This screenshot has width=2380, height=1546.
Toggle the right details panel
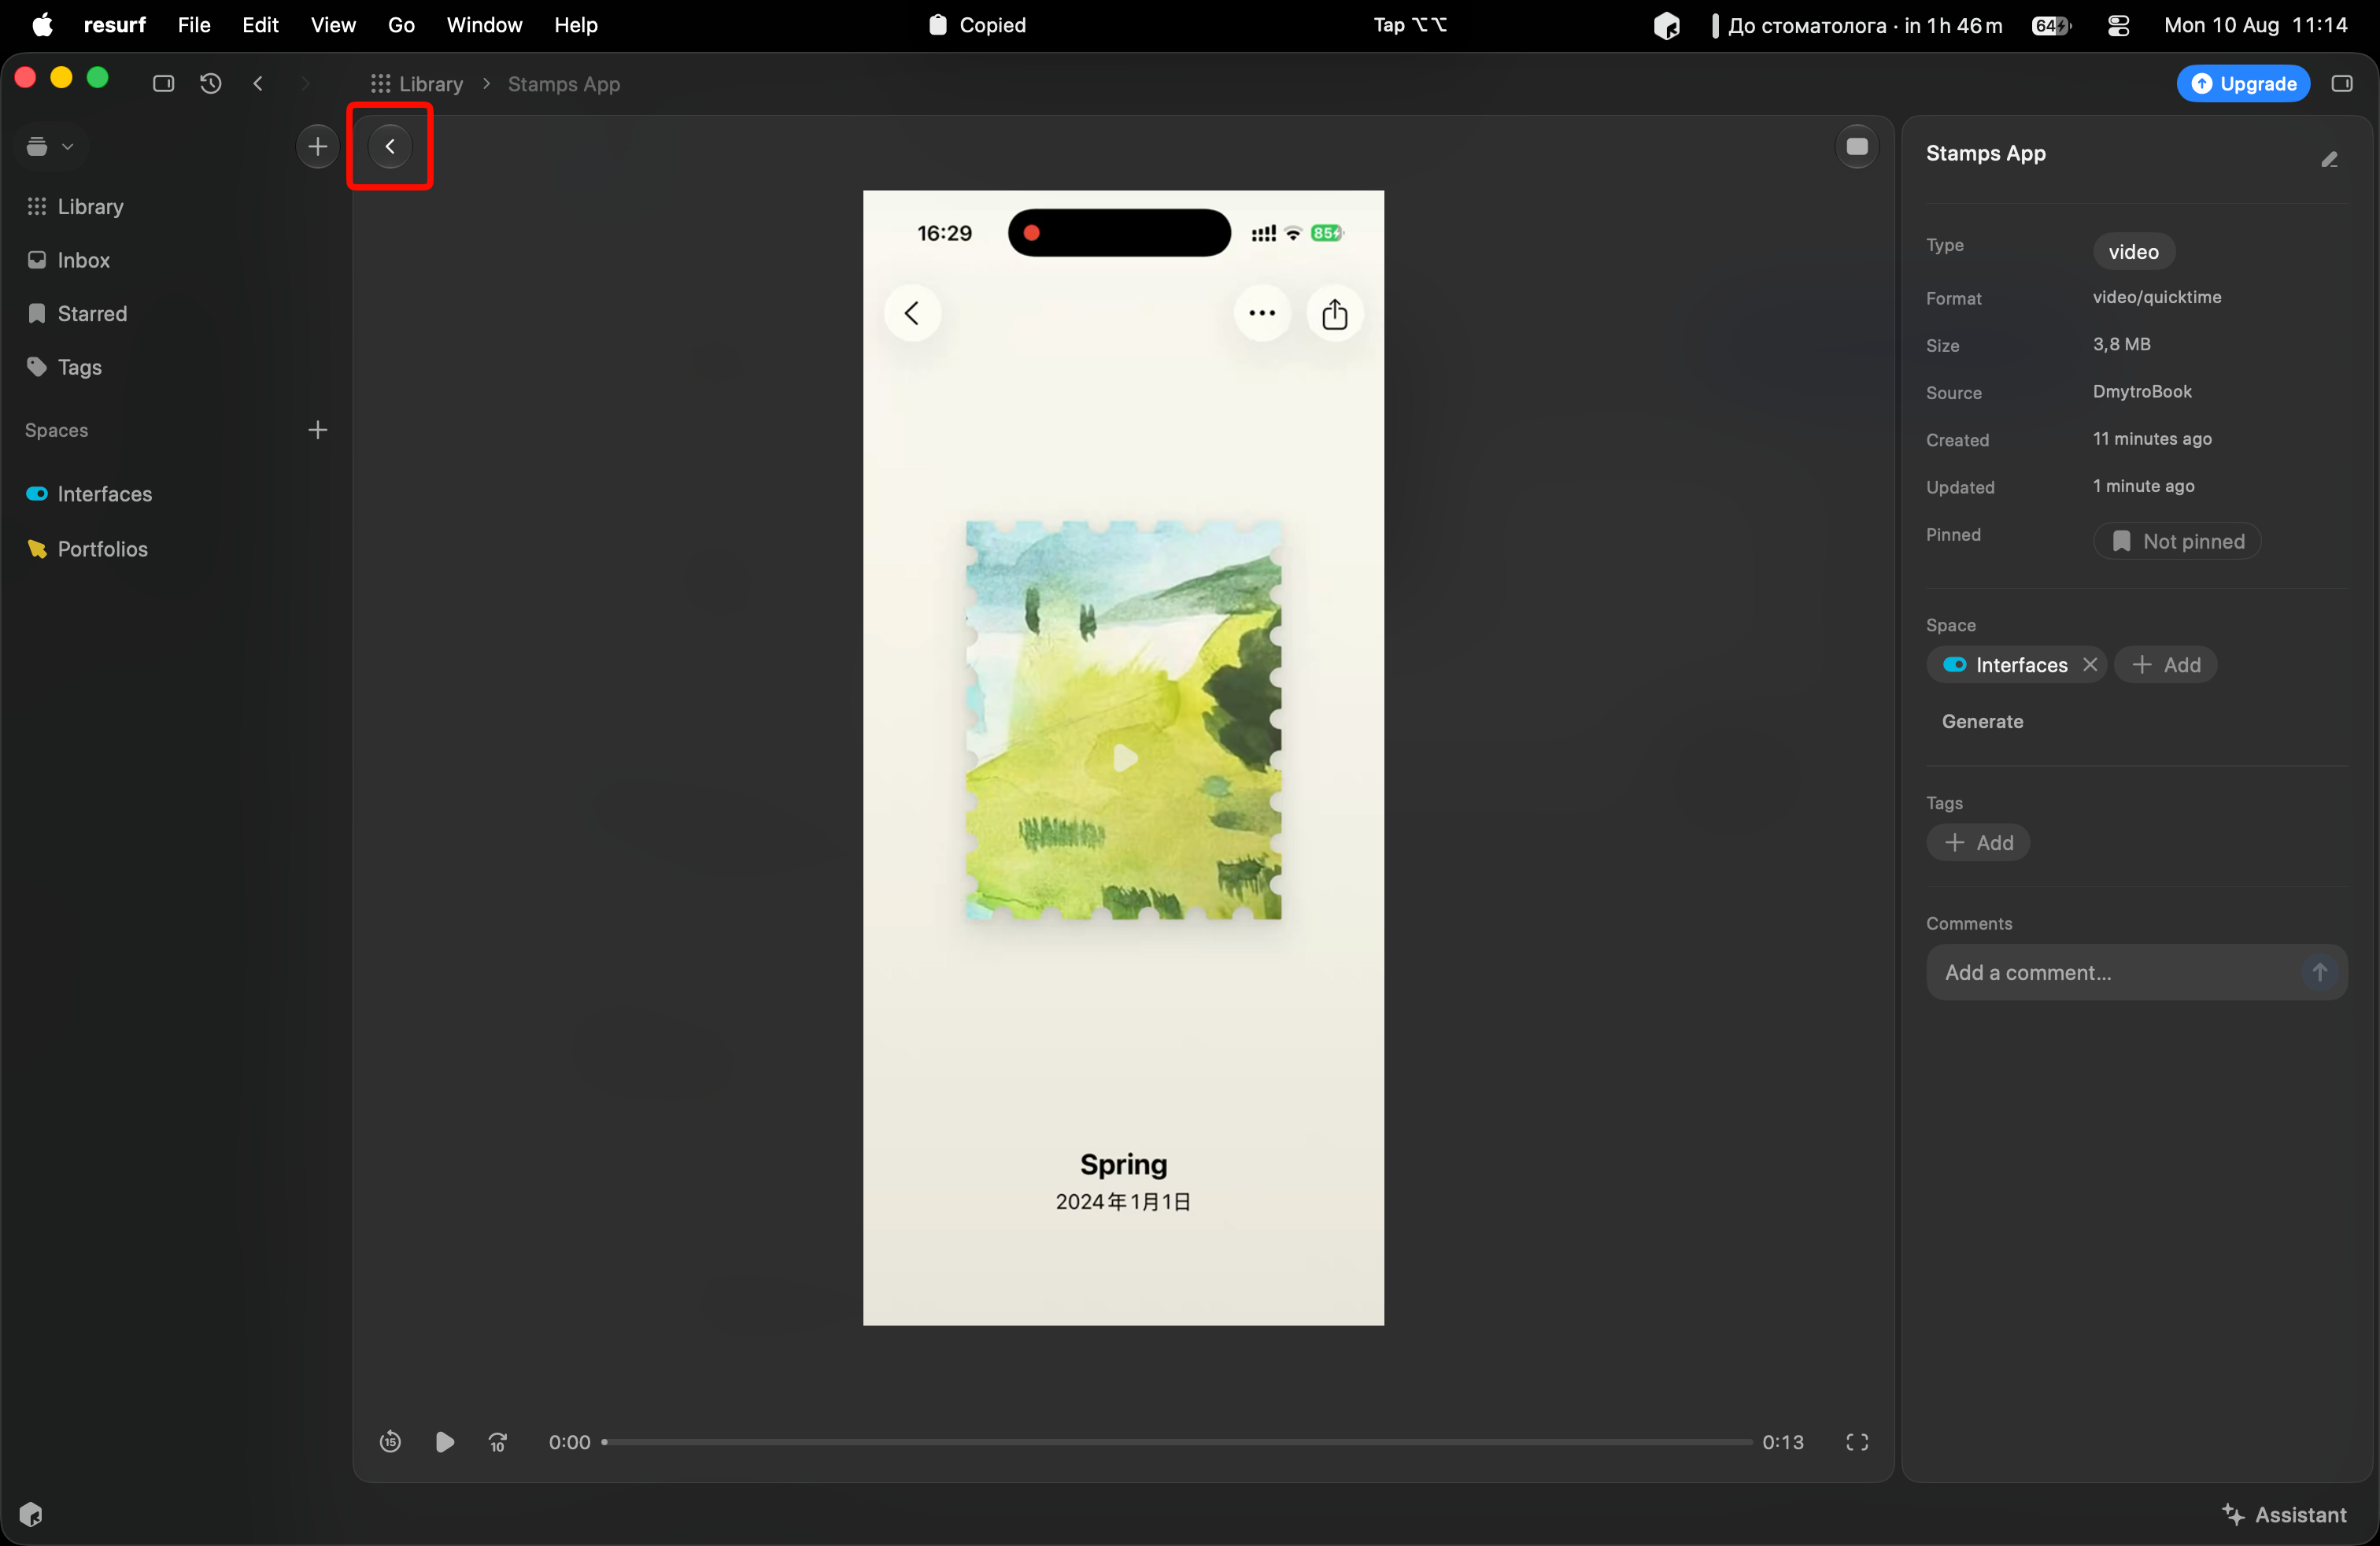(x=2342, y=84)
